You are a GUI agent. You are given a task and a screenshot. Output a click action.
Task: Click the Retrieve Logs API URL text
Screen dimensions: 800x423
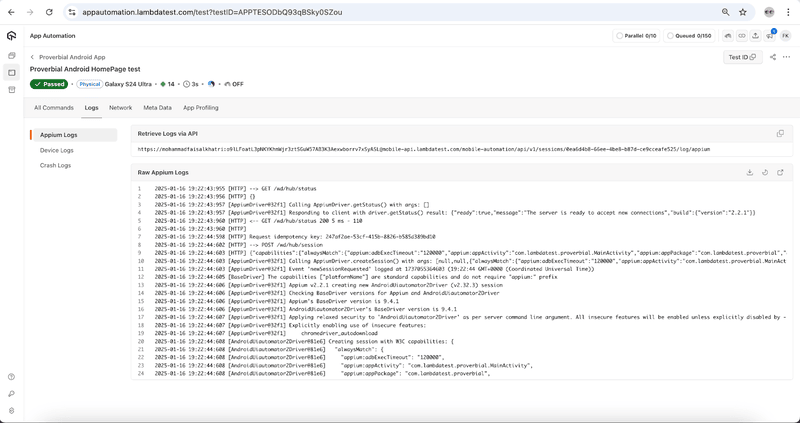coord(423,150)
